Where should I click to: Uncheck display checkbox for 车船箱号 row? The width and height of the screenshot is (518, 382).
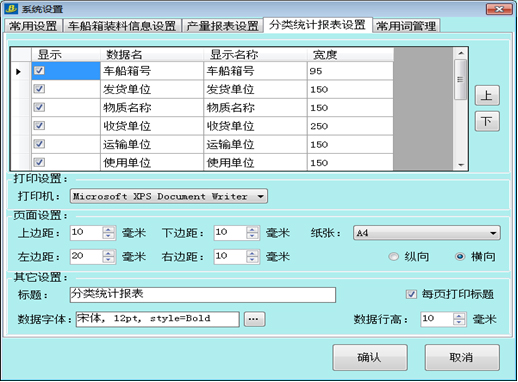tap(39, 71)
